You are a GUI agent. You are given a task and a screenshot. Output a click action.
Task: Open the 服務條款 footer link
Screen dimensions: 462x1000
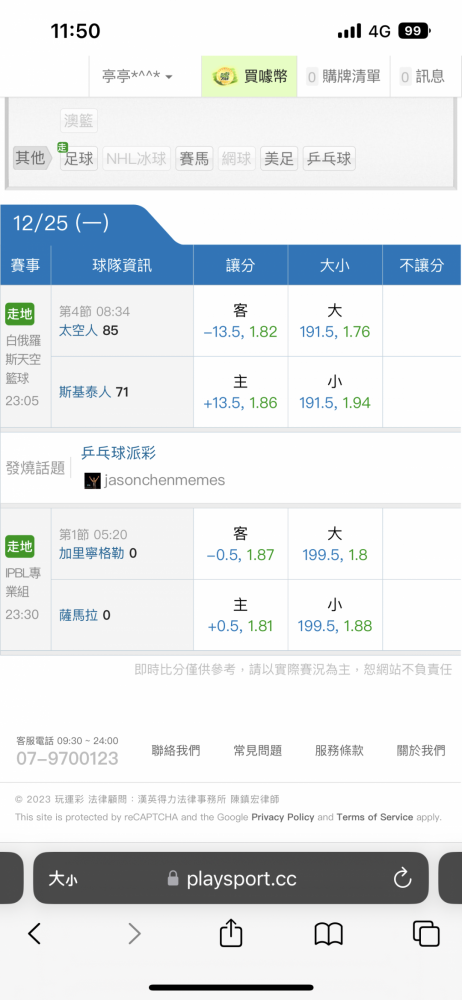(x=339, y=750)
